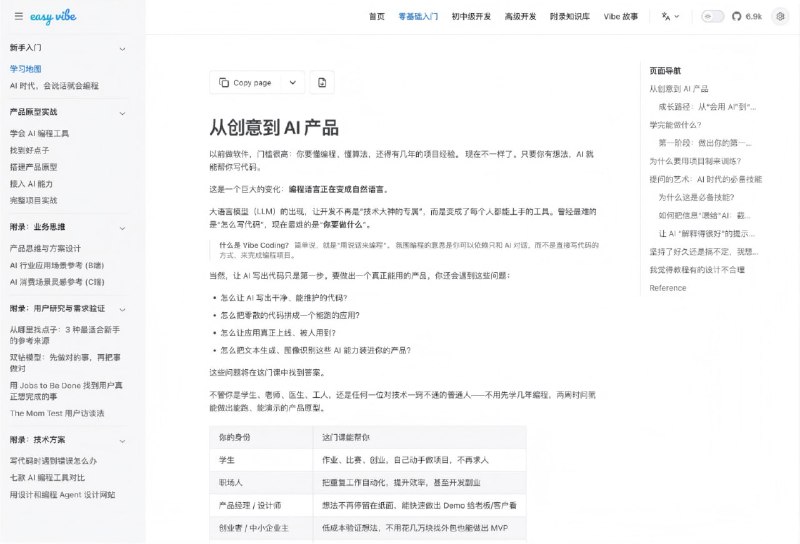800x544 pixels.
Task: Jump to 为什么要用项目制来训练？ section
Action: (695, 161)
